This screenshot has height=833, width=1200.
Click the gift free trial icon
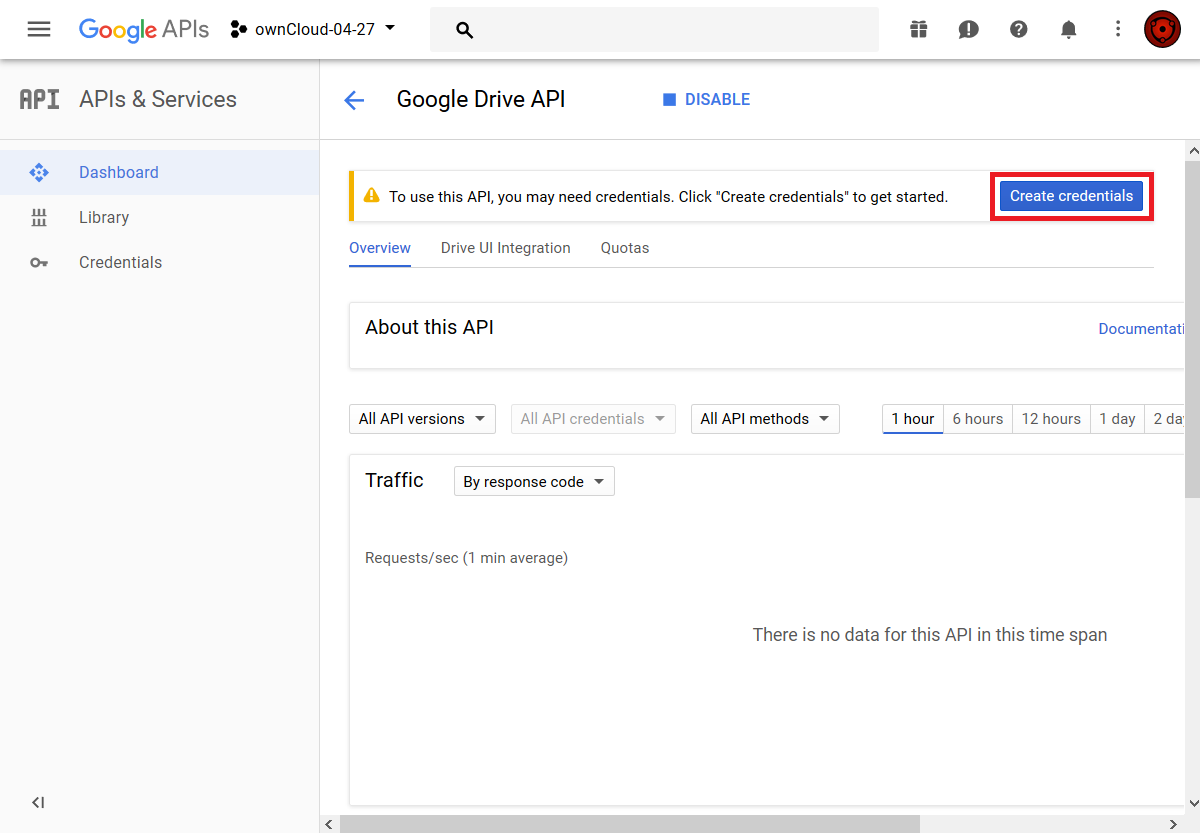tap(918, 29)
